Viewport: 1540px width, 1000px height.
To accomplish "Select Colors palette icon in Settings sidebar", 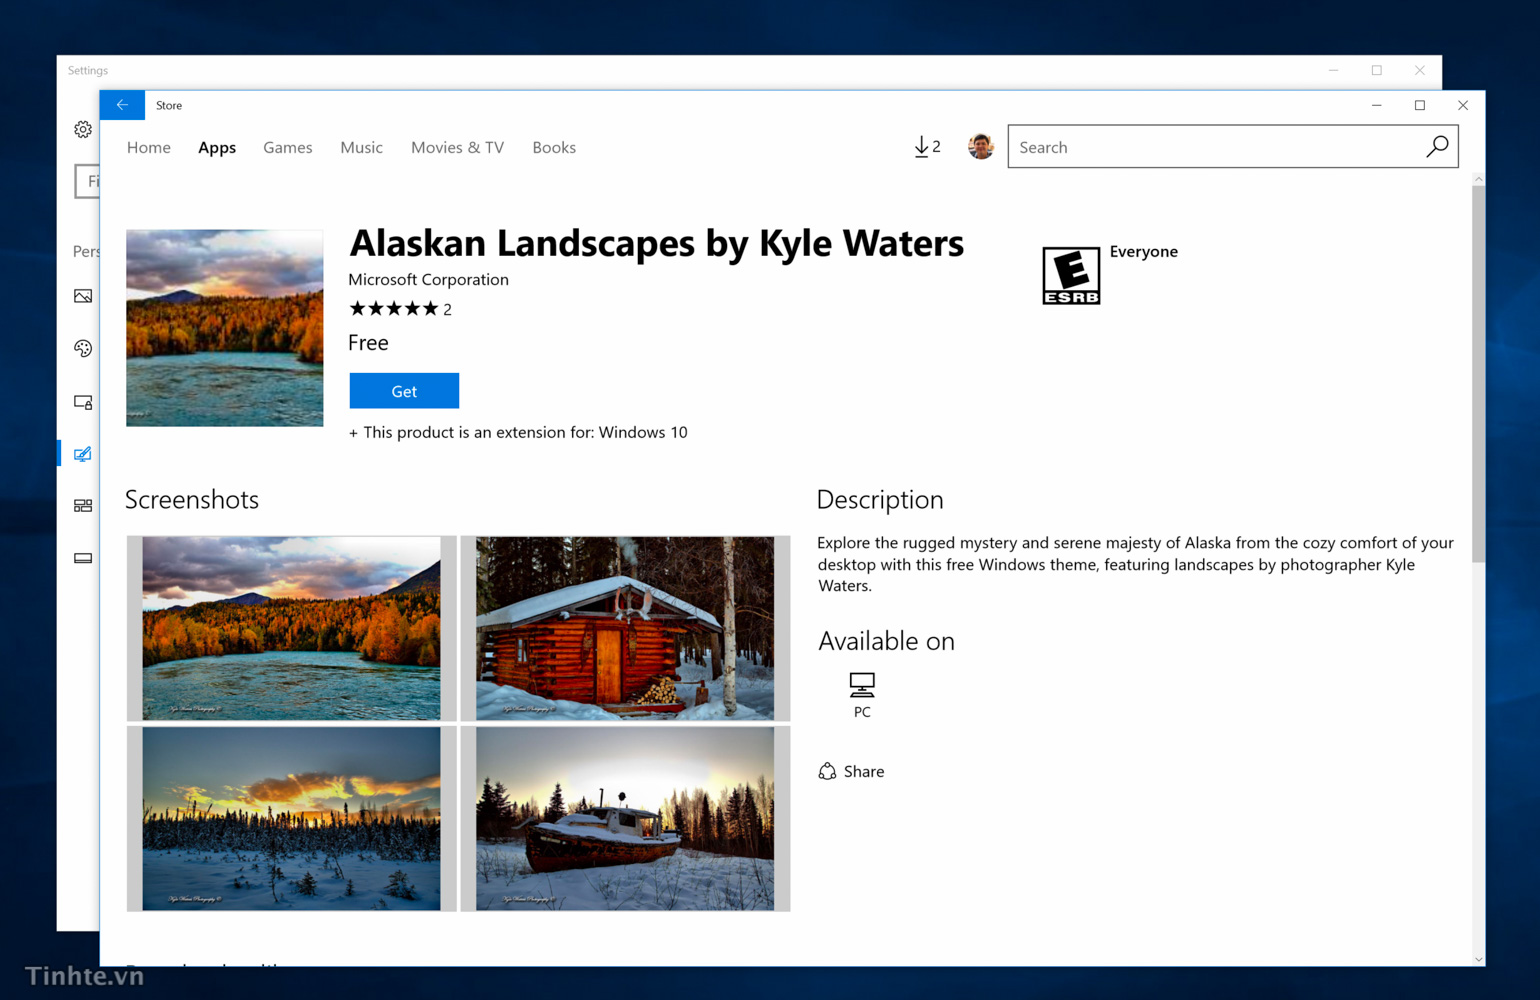I will click(83, 348).
